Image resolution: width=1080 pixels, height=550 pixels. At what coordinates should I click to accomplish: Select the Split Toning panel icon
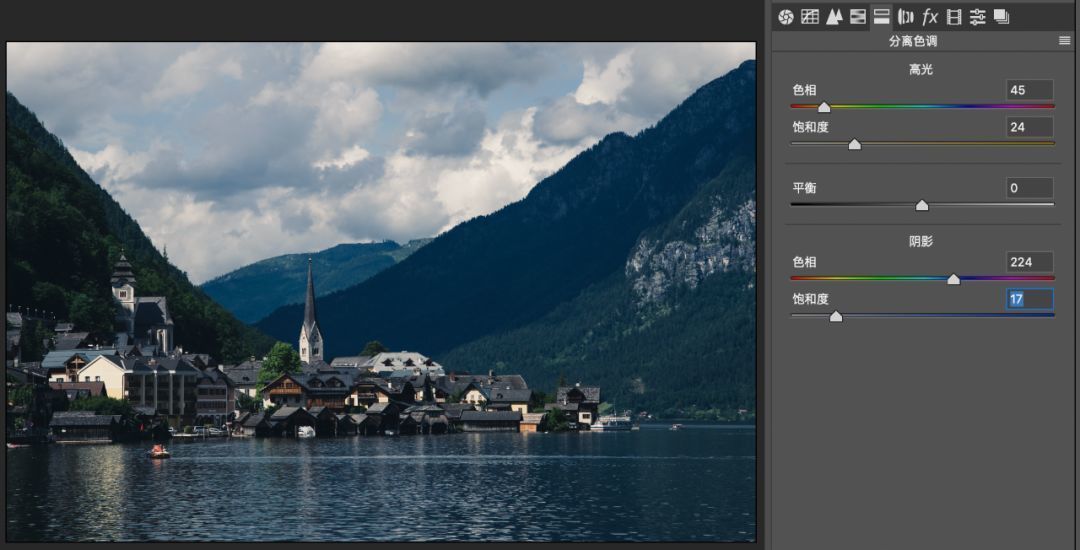882,17
